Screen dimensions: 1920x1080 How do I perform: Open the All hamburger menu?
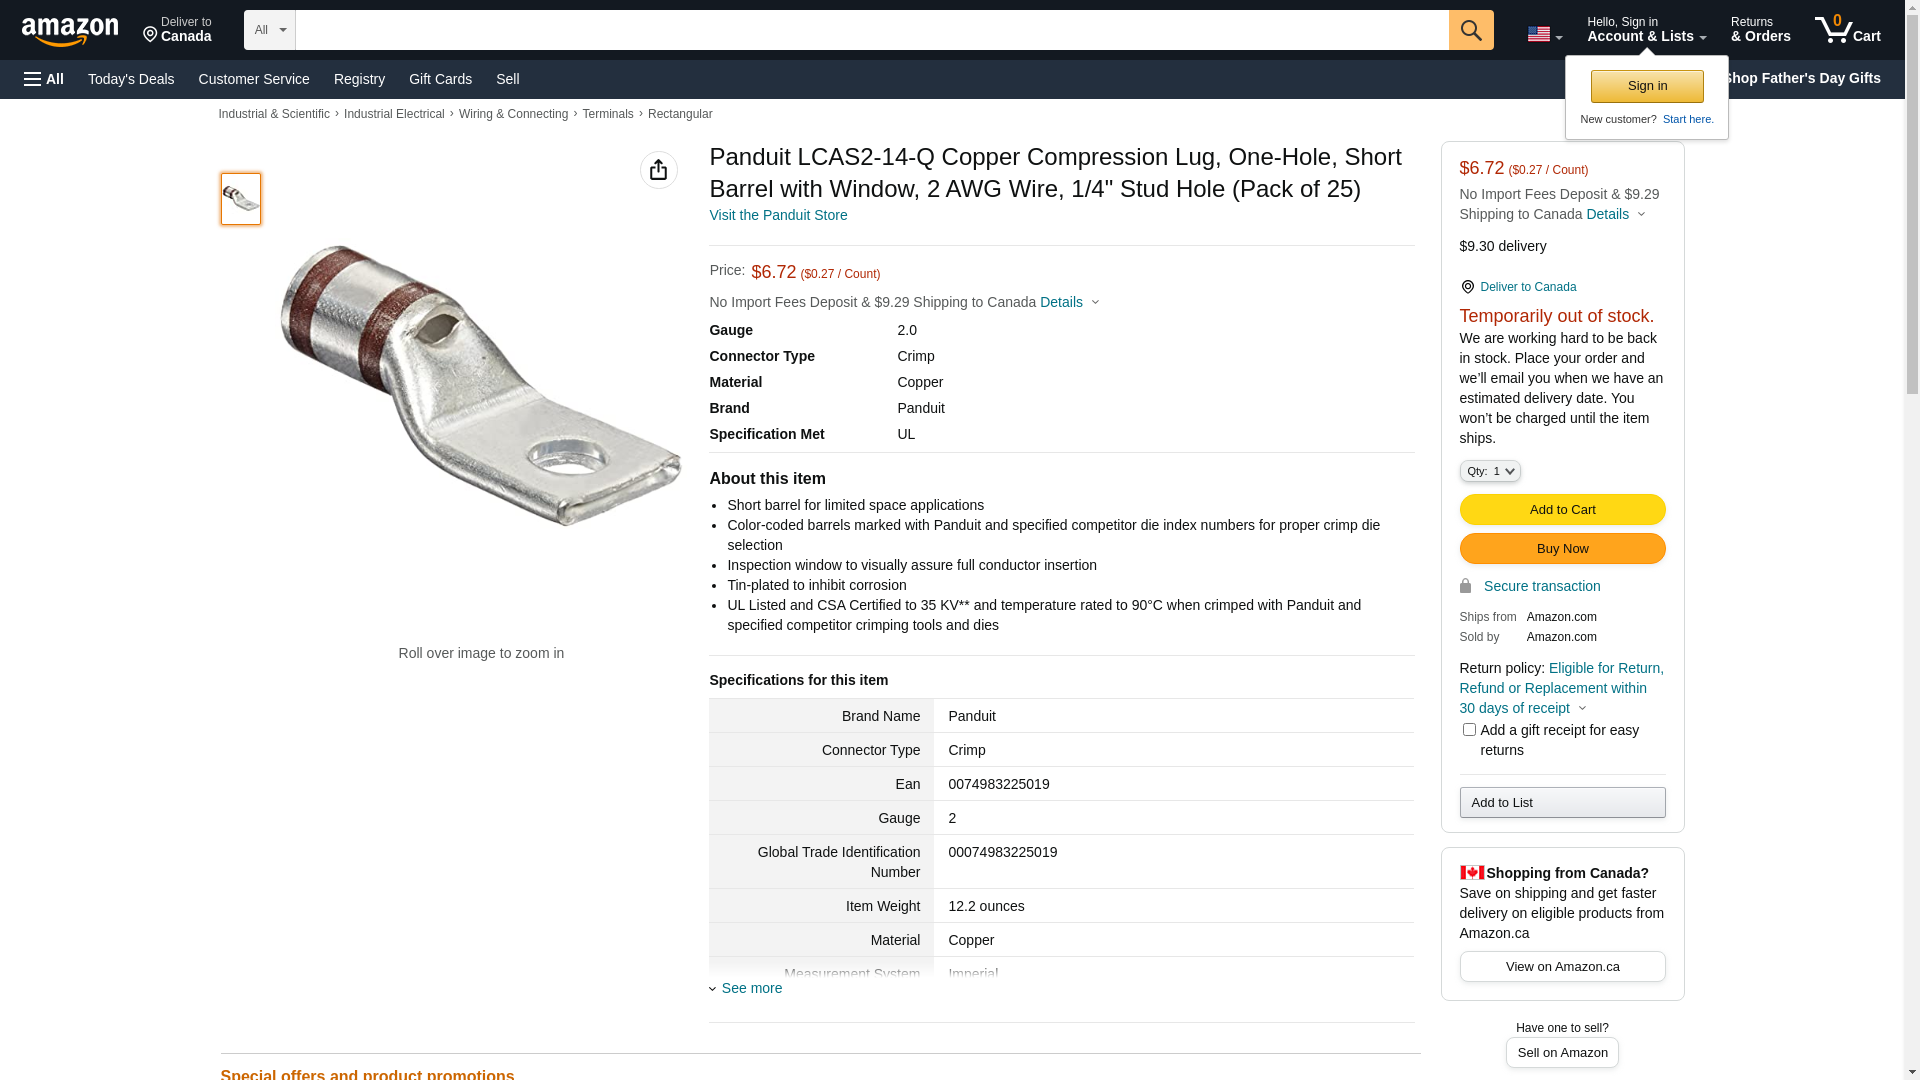point(44,79)
